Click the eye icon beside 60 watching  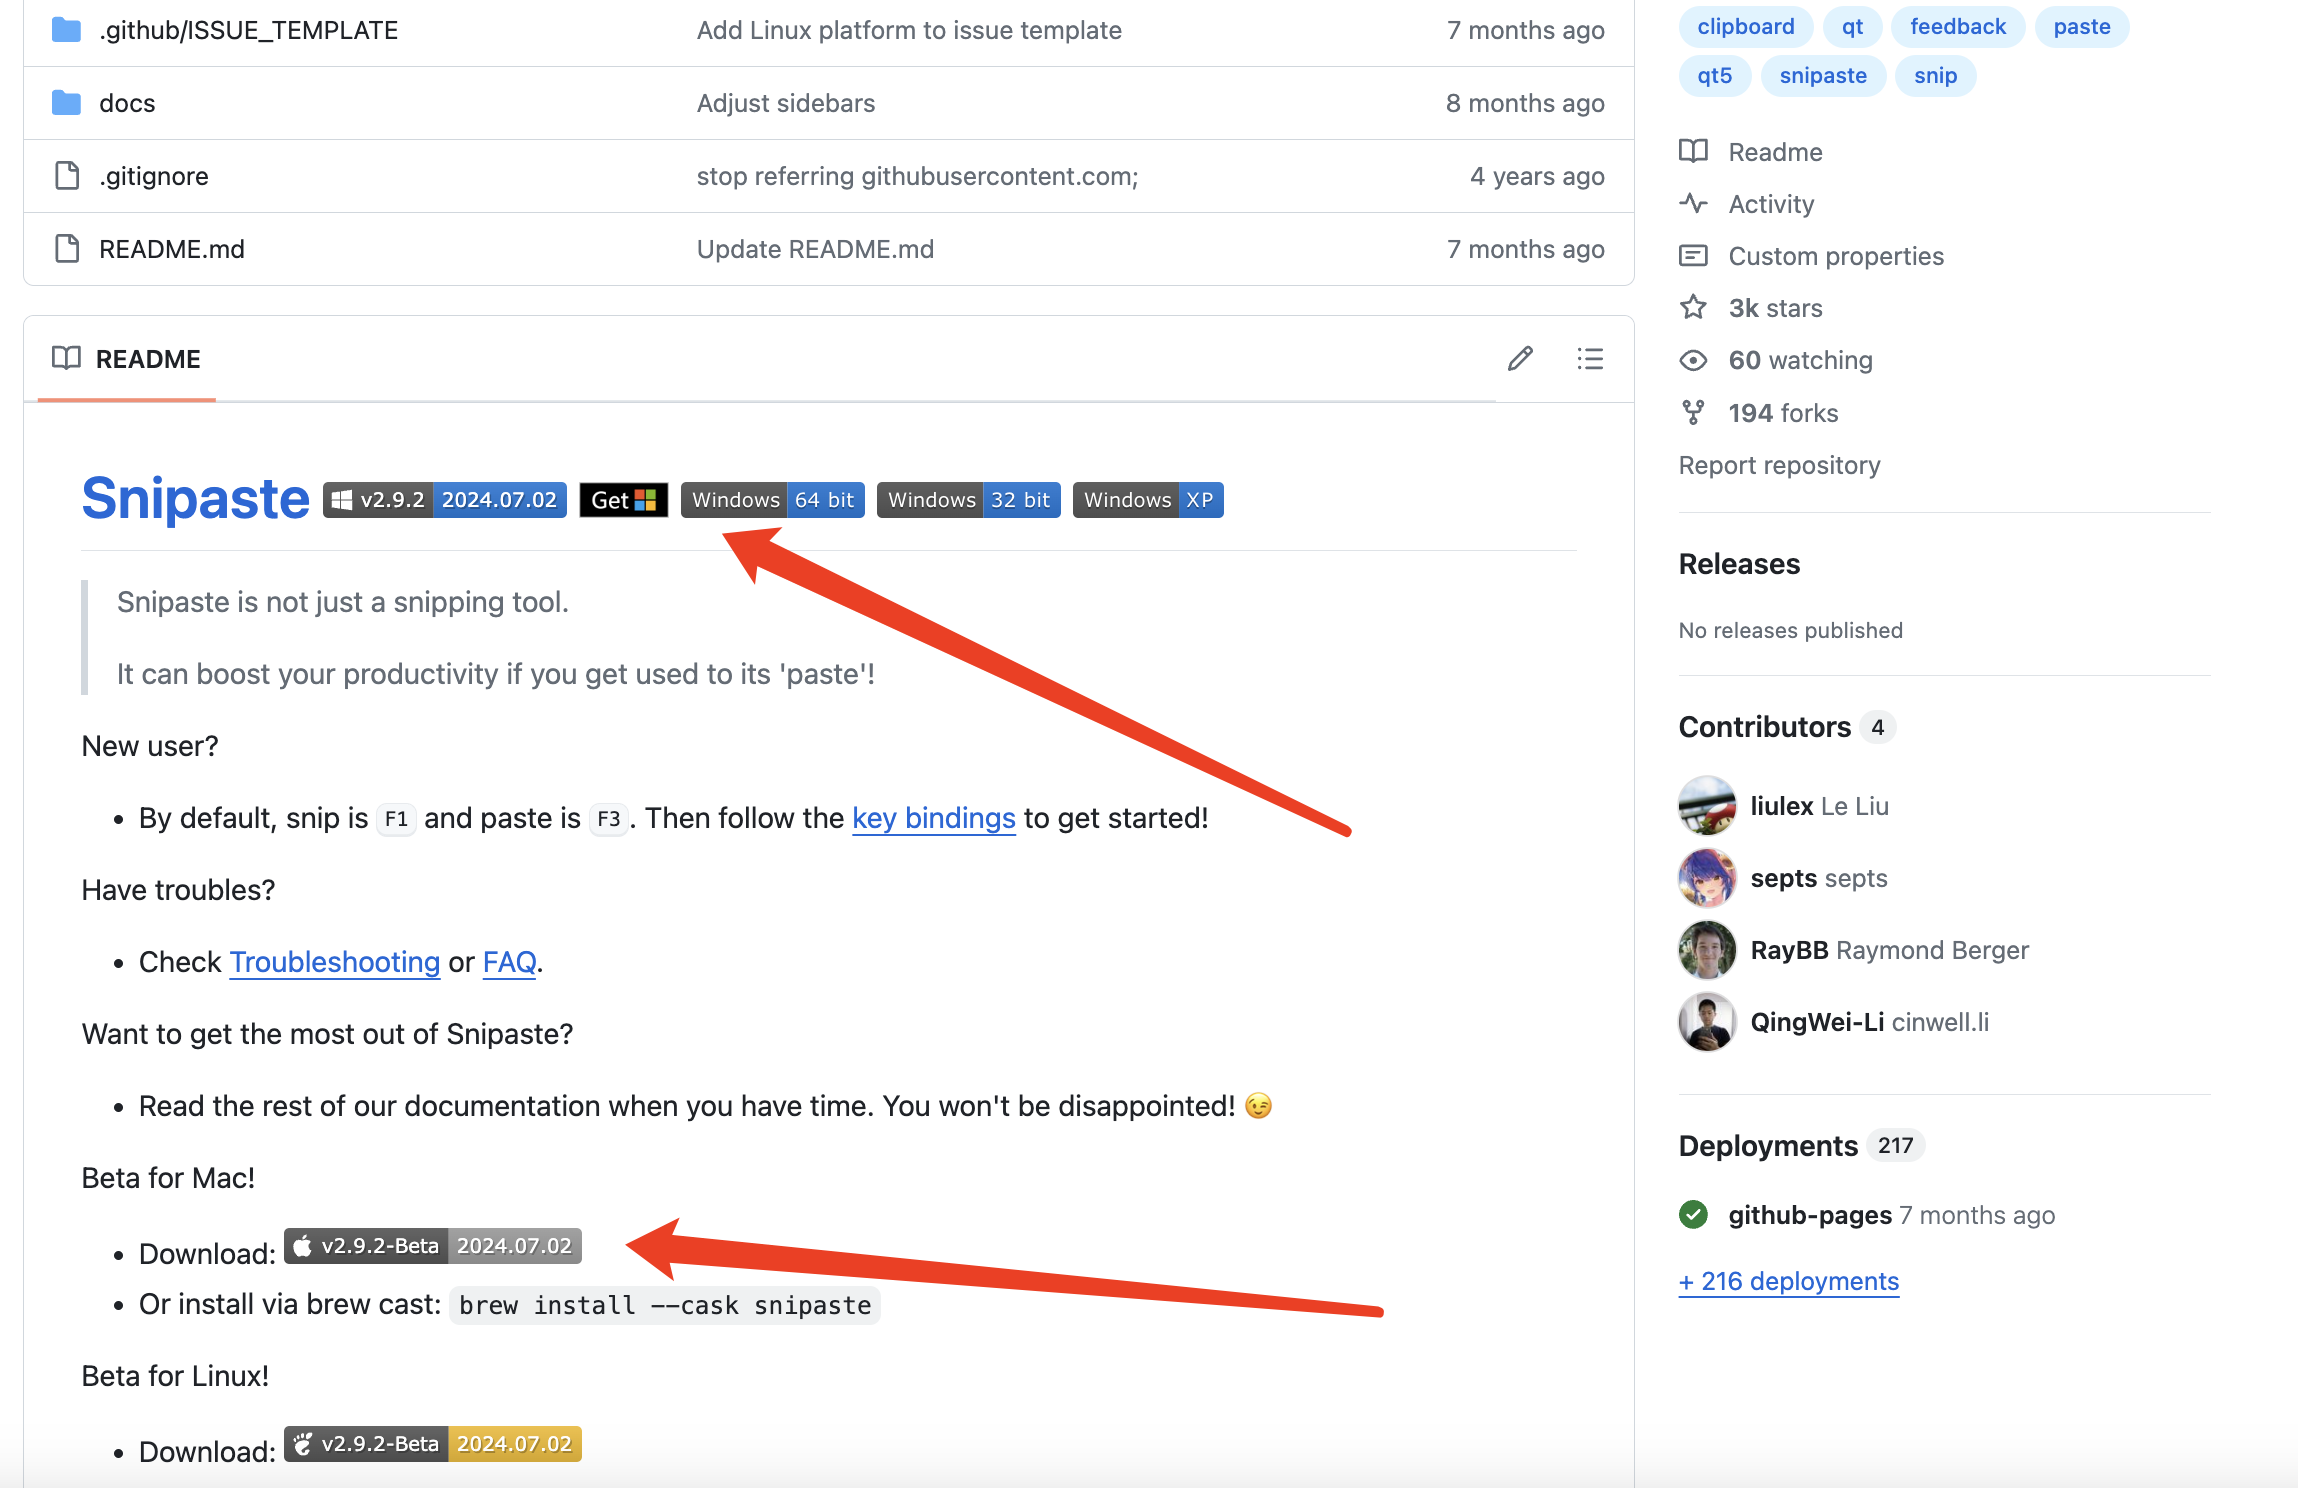(x=1693, y=360)
